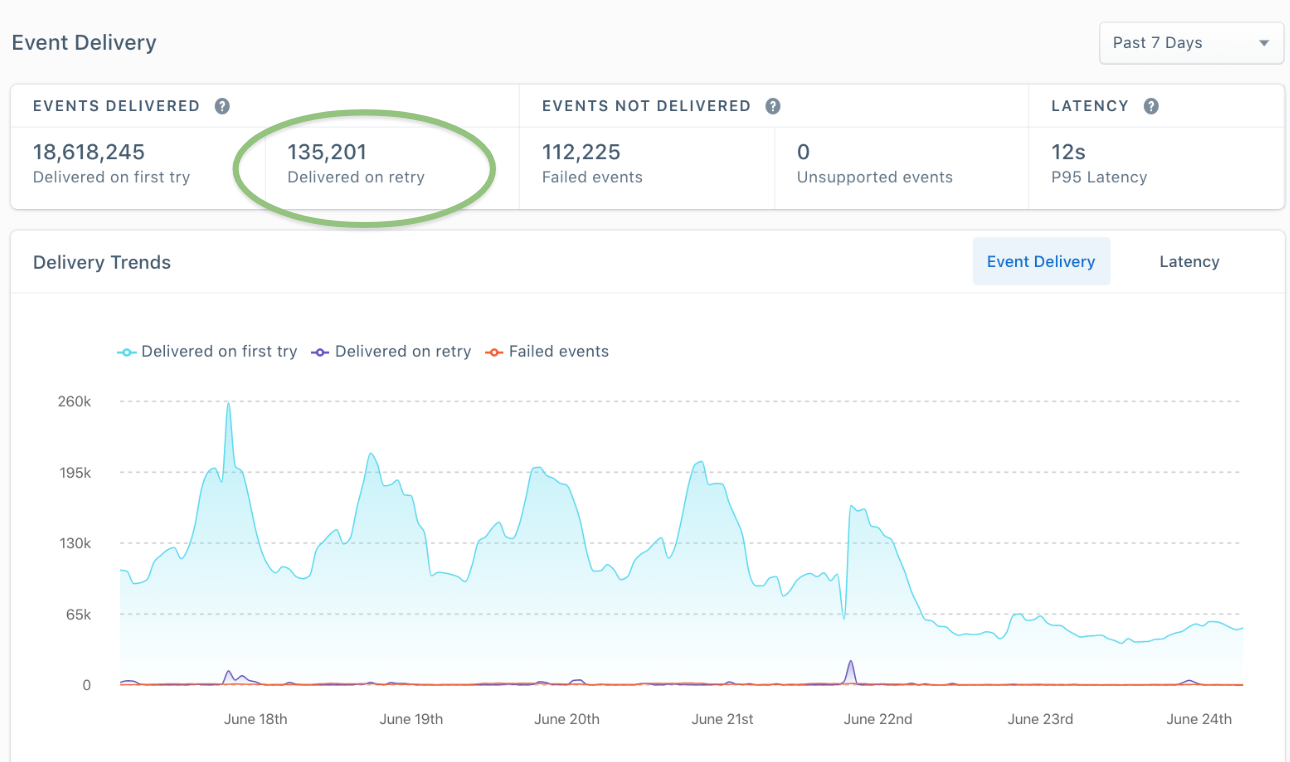Click the Events Not Delivered help icon
The image size is (1290, 762).
click(x=773, y=106)
